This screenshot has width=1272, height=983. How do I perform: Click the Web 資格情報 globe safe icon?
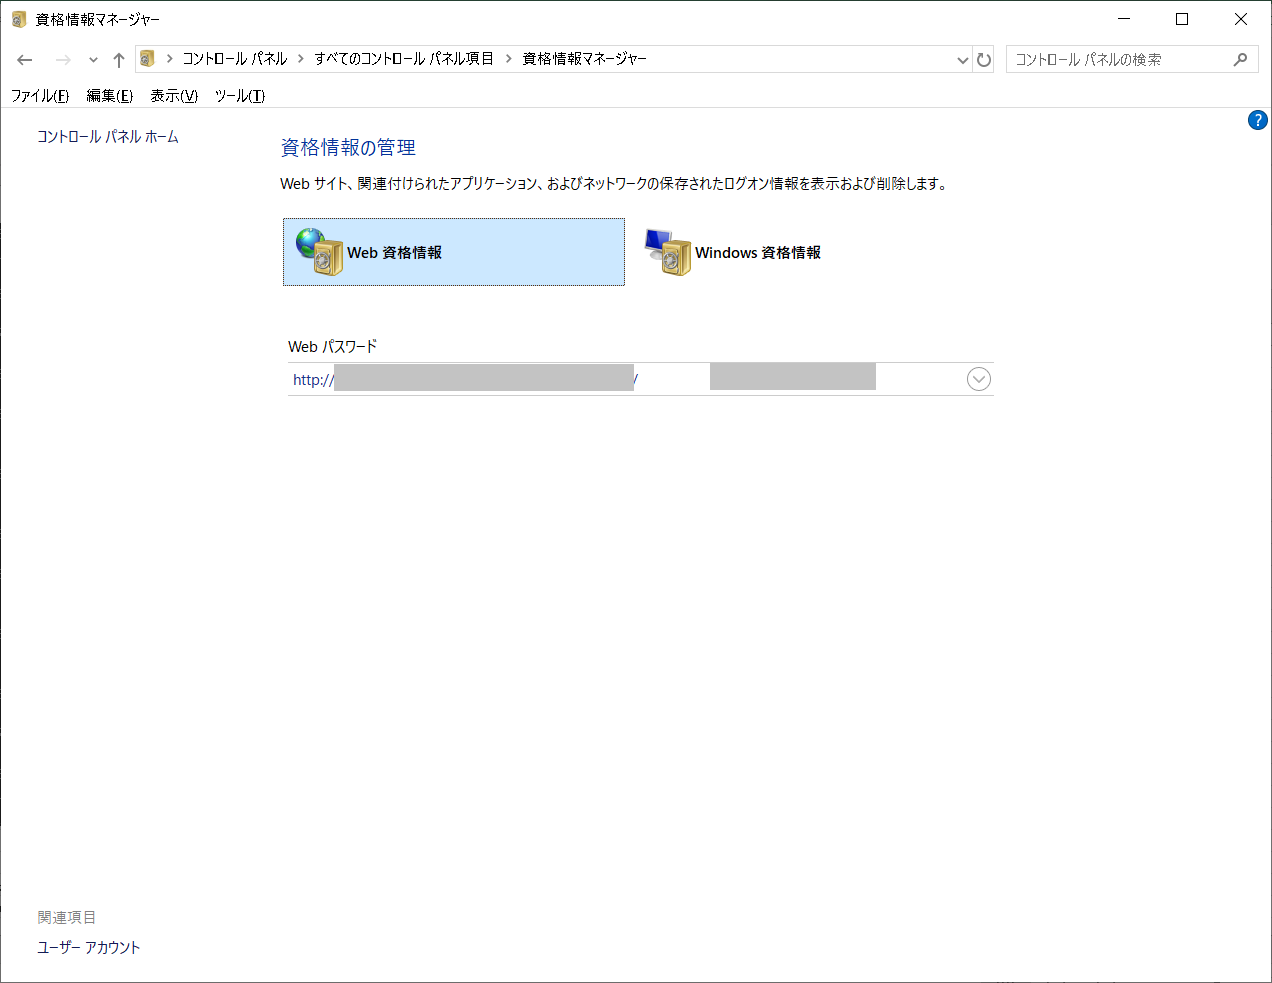pyautogui.click(x=319, y=251)
